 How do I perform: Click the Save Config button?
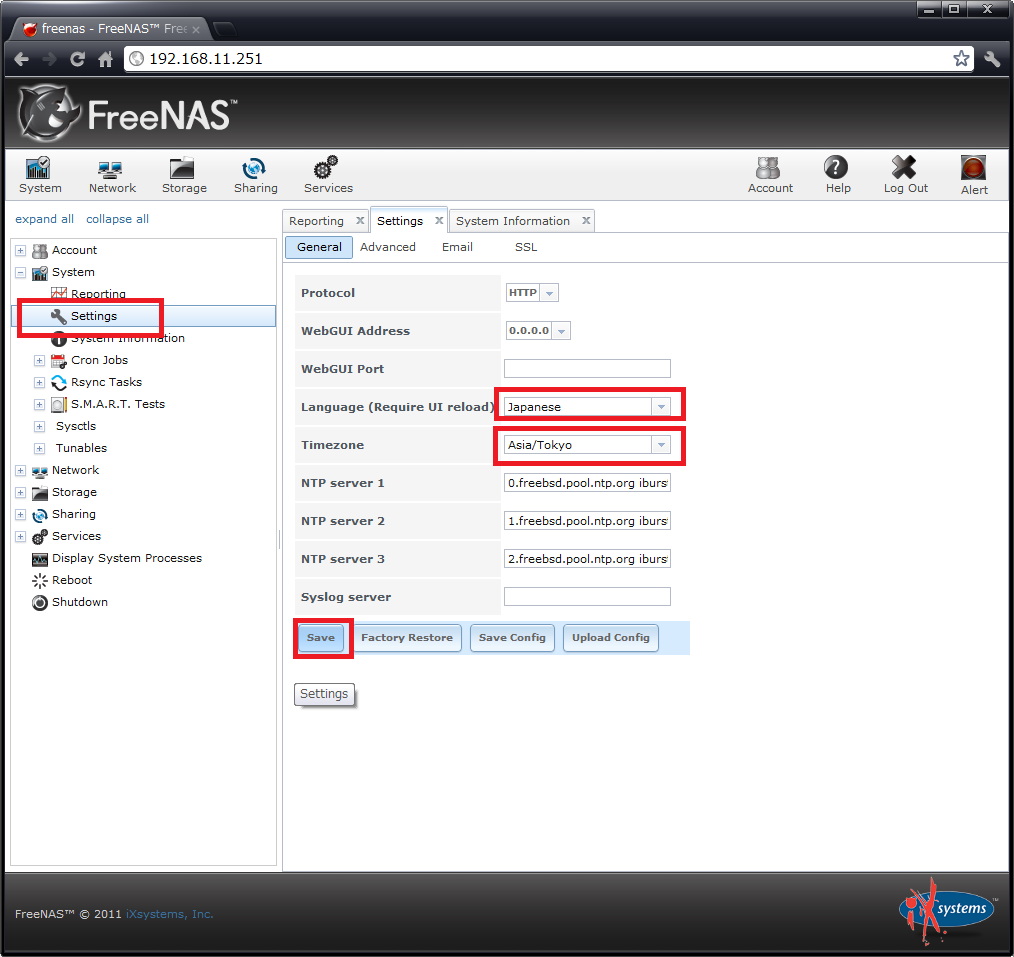pos(512,638)
